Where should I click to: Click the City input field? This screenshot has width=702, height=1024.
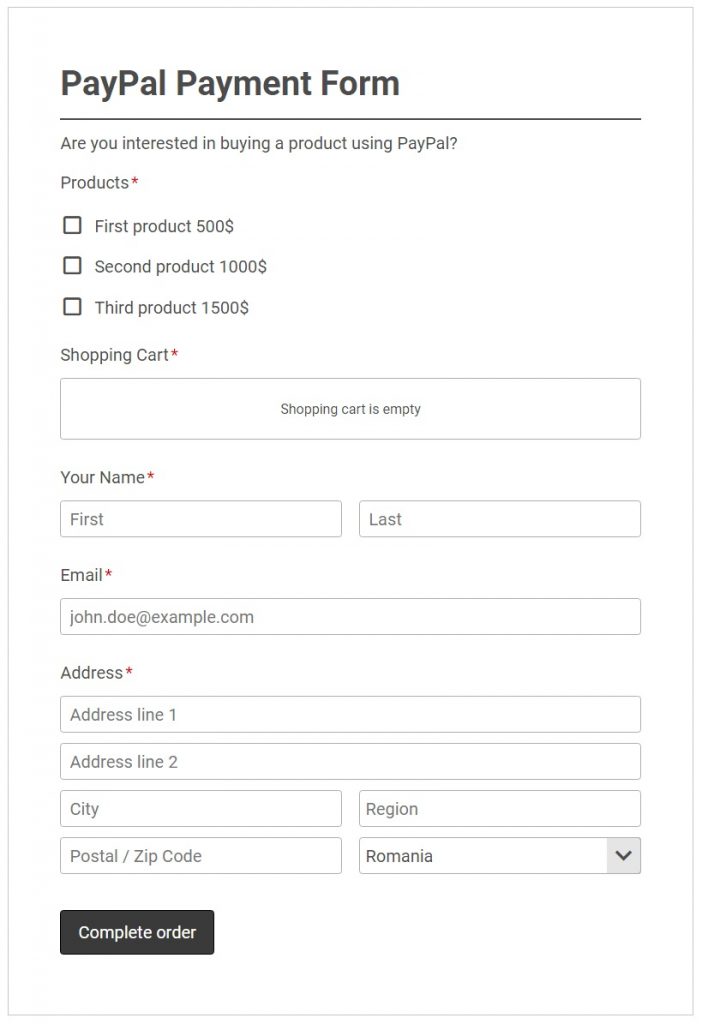201,809
